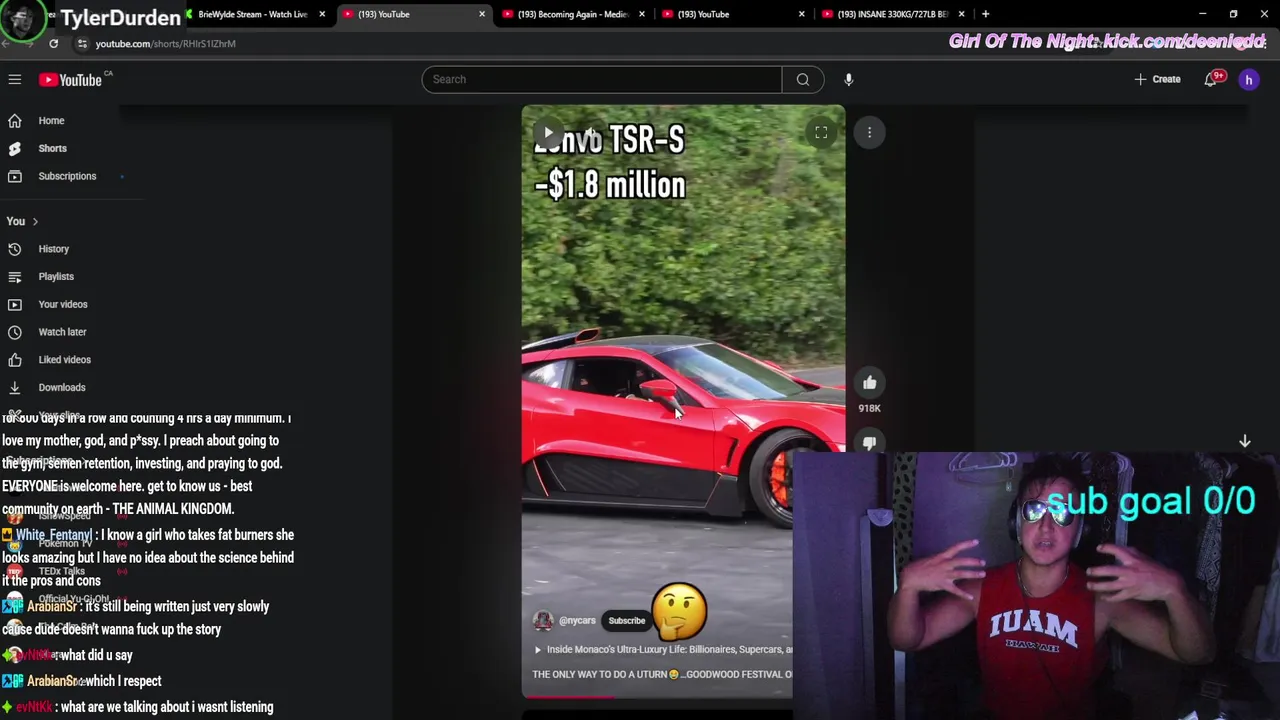Switch to the BrieWylde Stream tab
The image size is (1280, 720).
[252, 14]
